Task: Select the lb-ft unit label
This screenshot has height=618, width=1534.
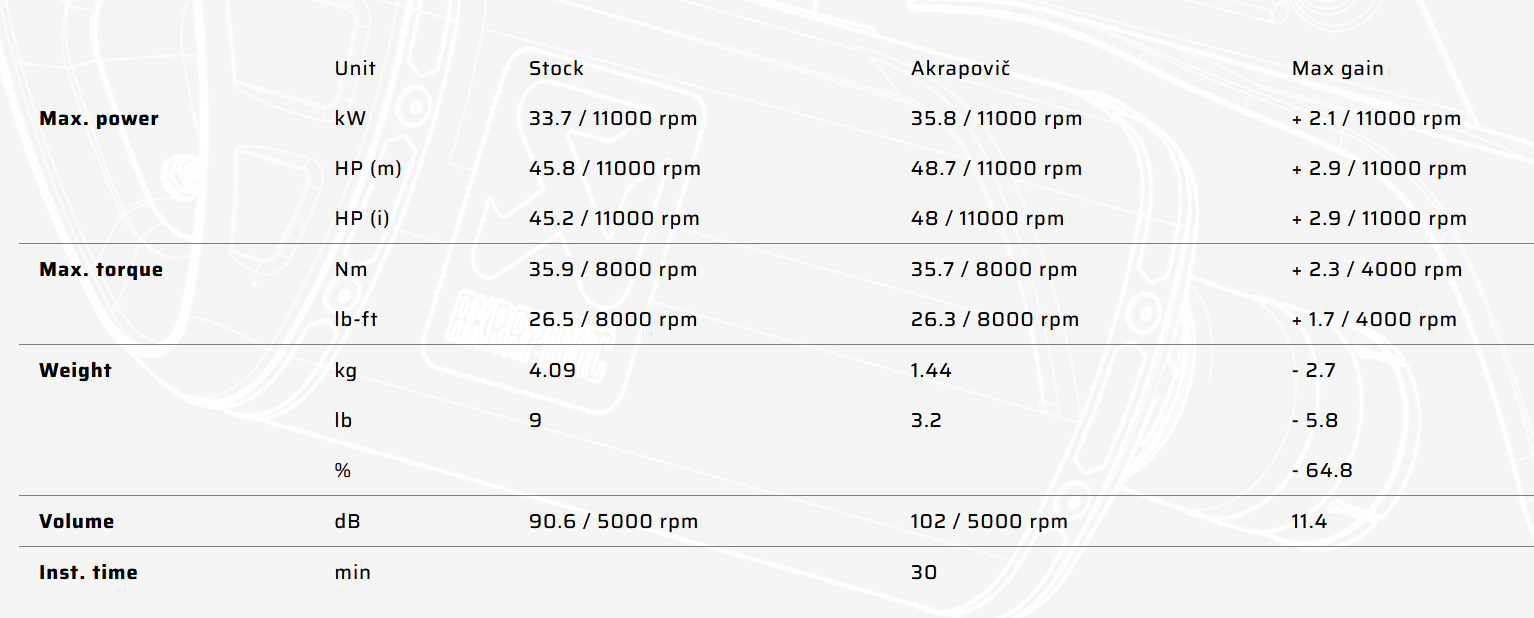Action: 354,320
